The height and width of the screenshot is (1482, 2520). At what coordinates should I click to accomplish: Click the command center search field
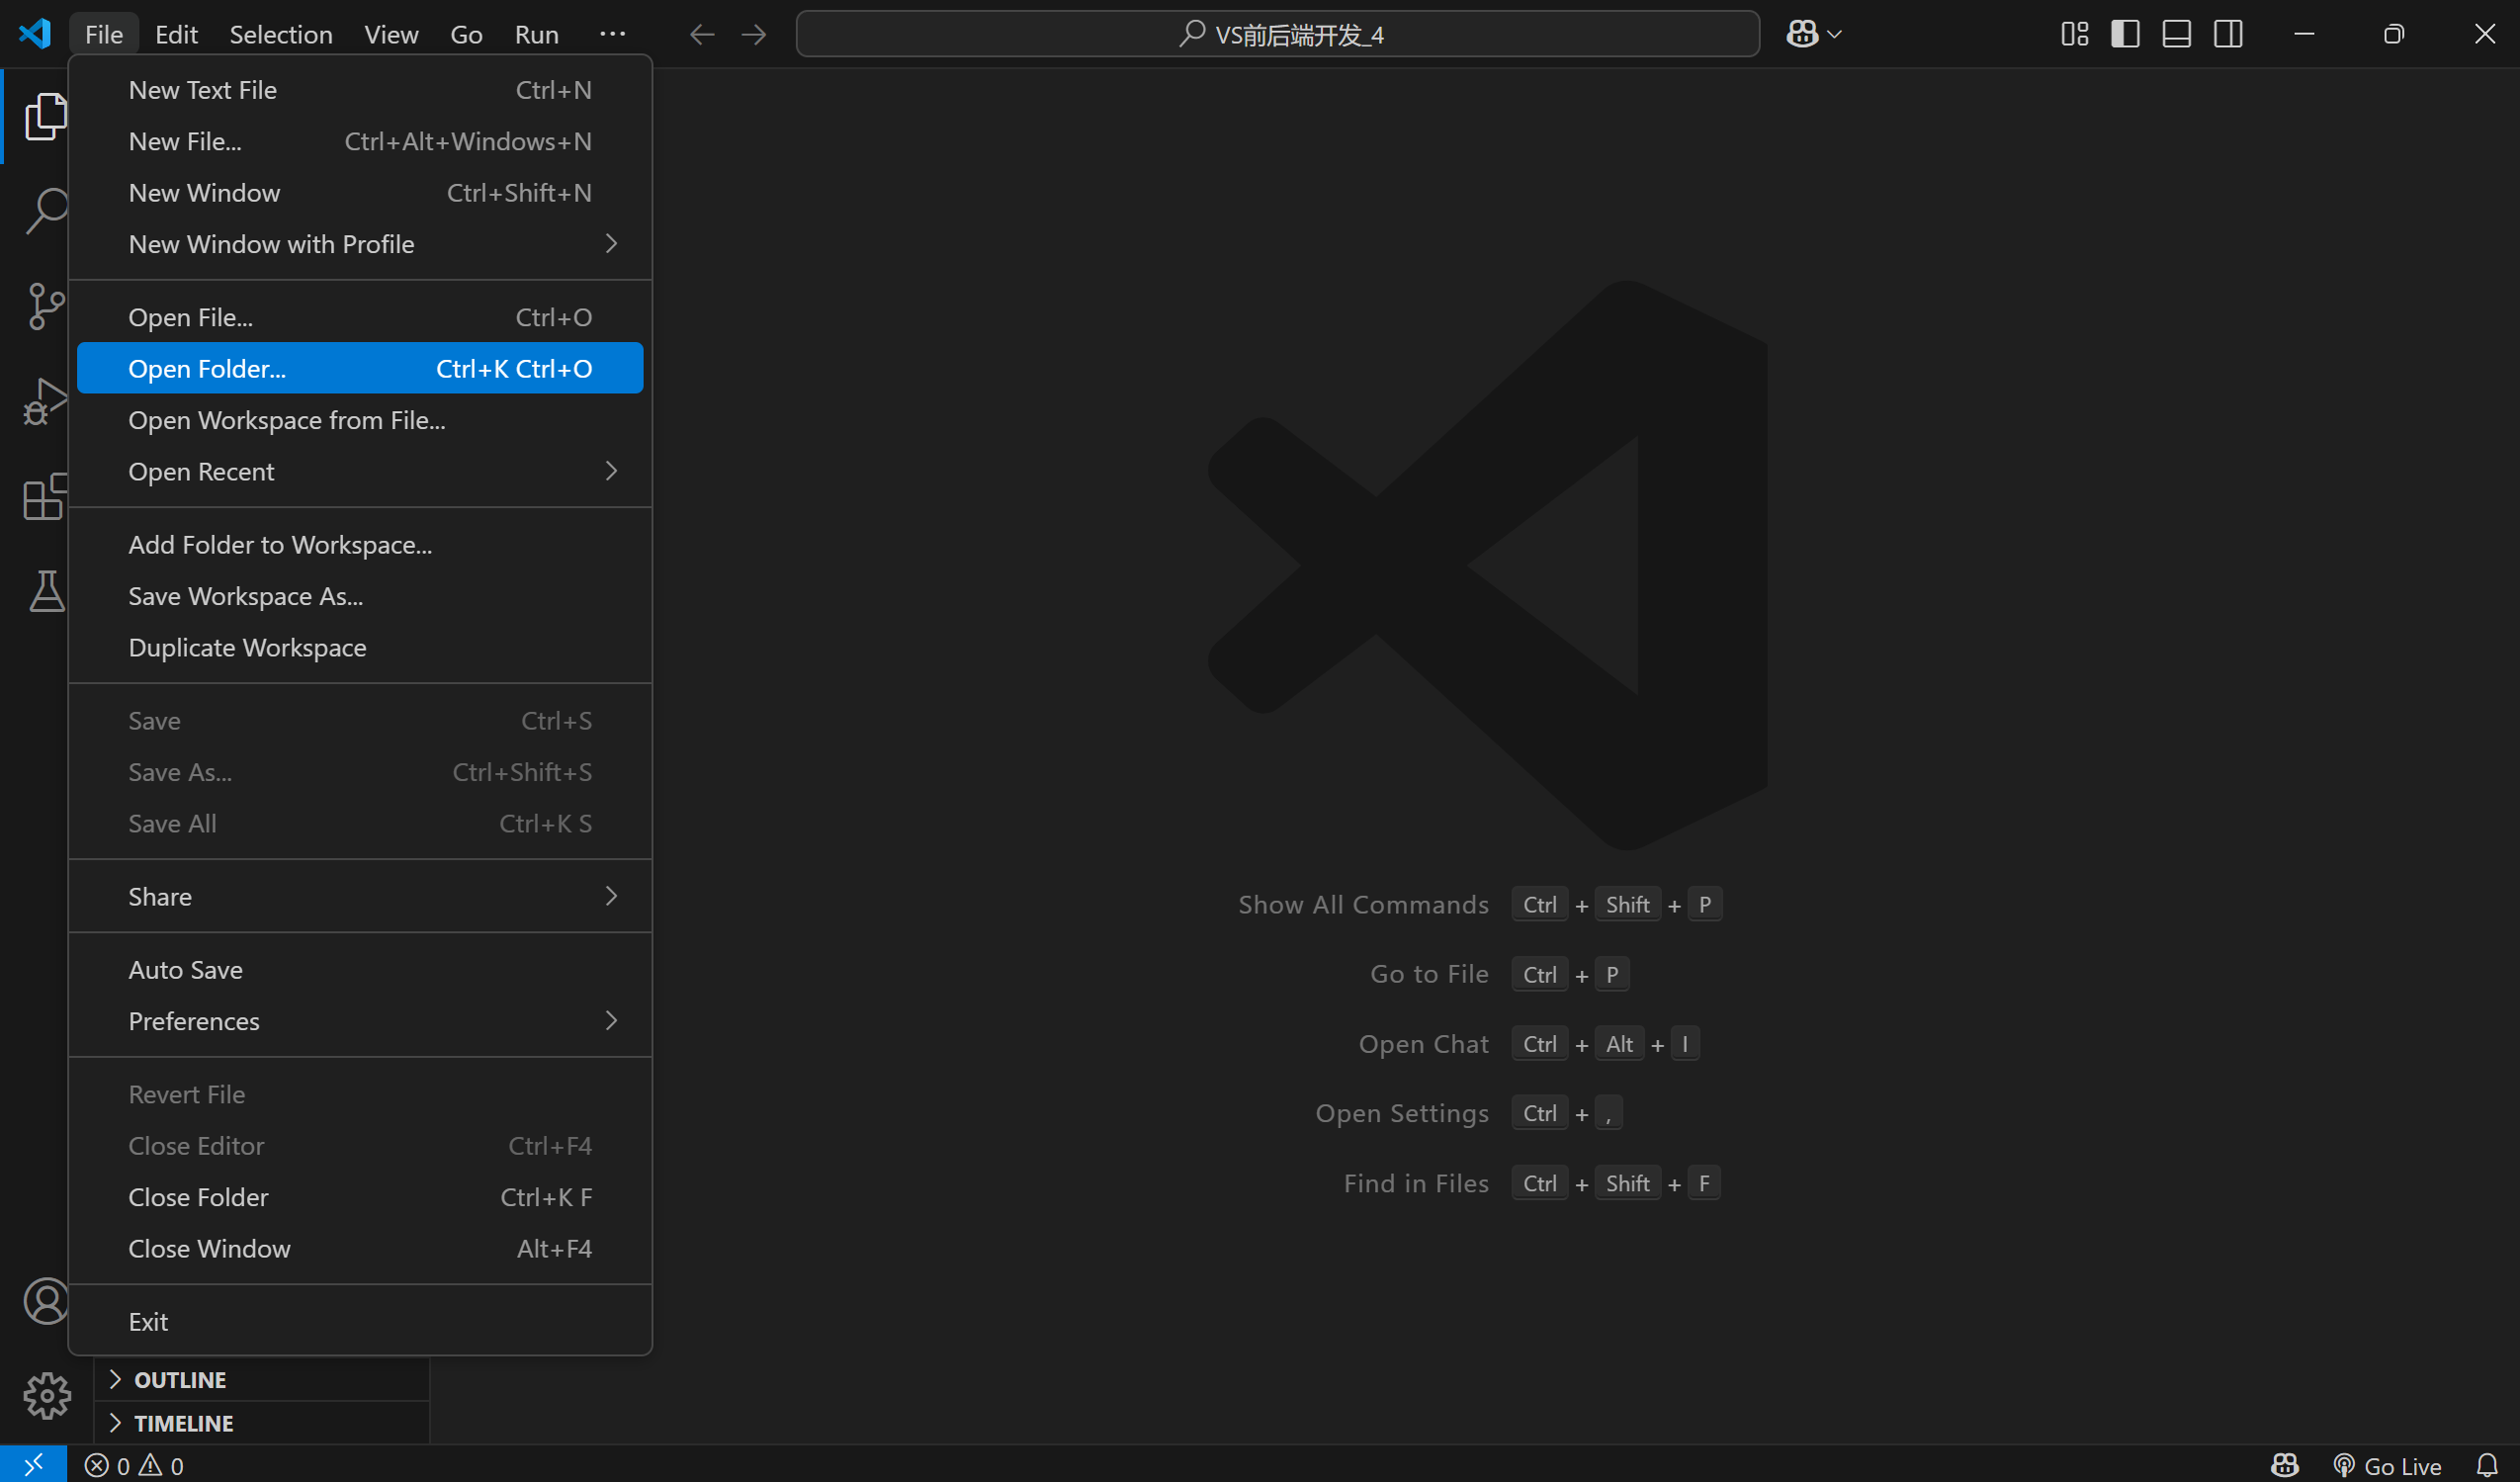point(1277,34)
